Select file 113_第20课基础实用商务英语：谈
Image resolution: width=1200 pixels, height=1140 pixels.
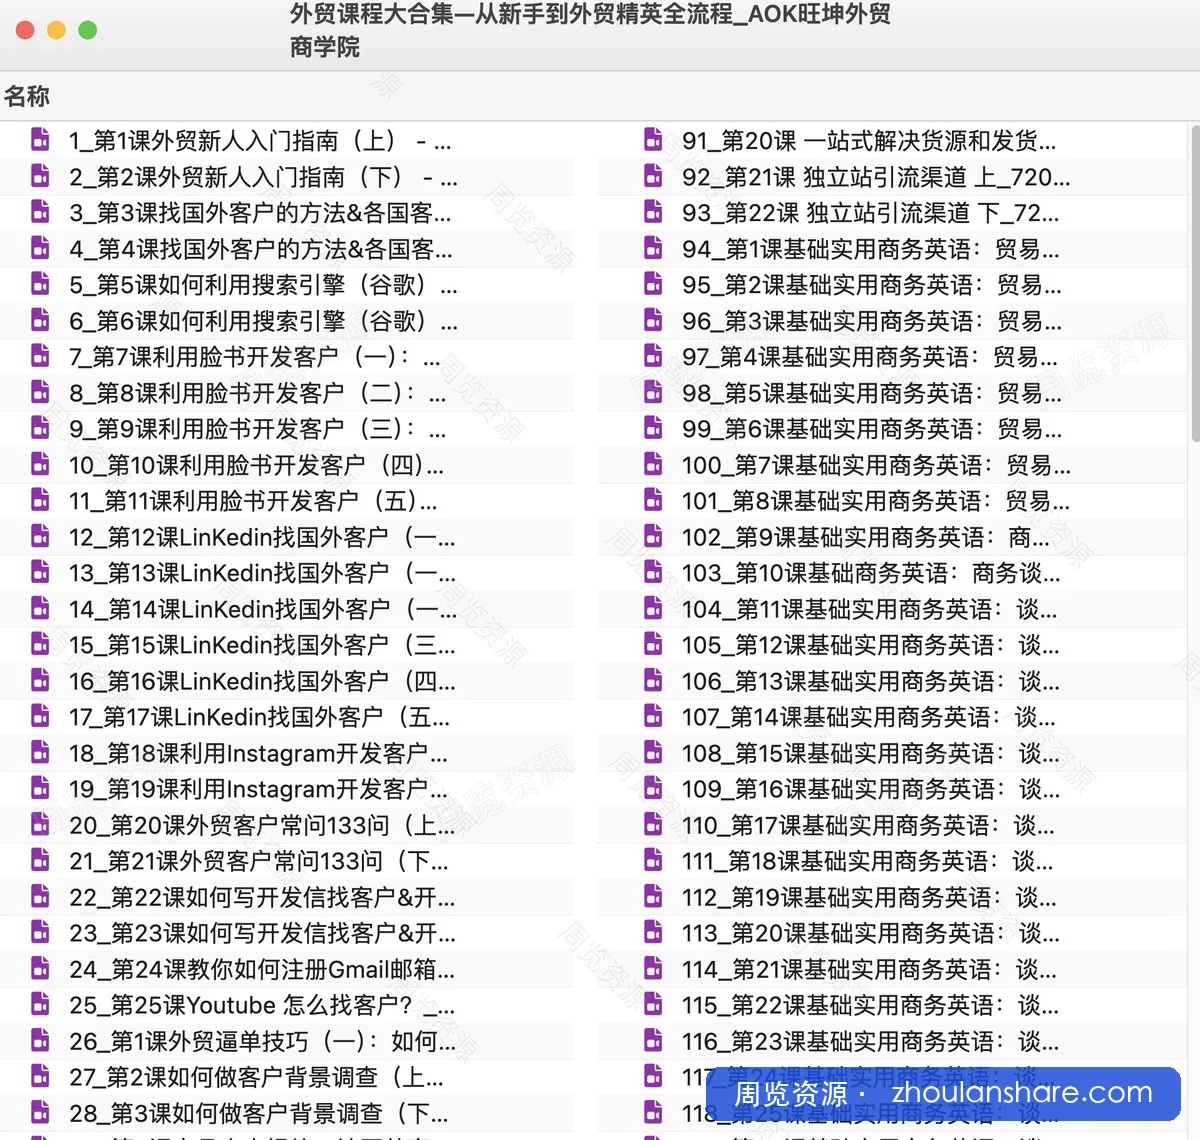(x=871, y=933)
